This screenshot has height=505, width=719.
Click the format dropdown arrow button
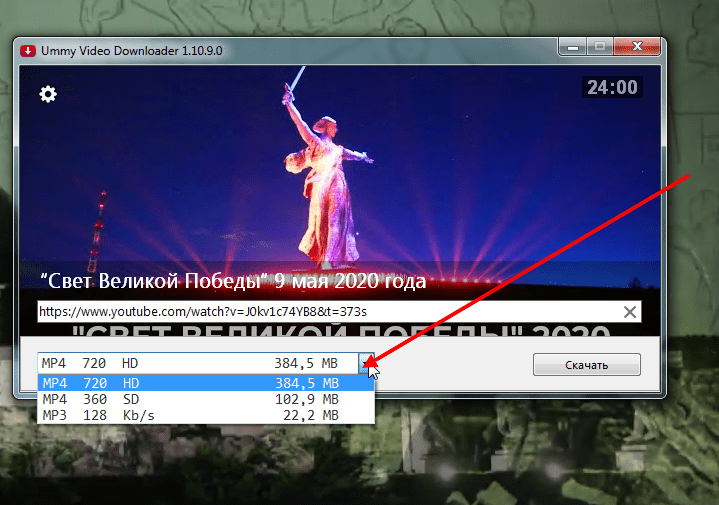coord(367,364)
